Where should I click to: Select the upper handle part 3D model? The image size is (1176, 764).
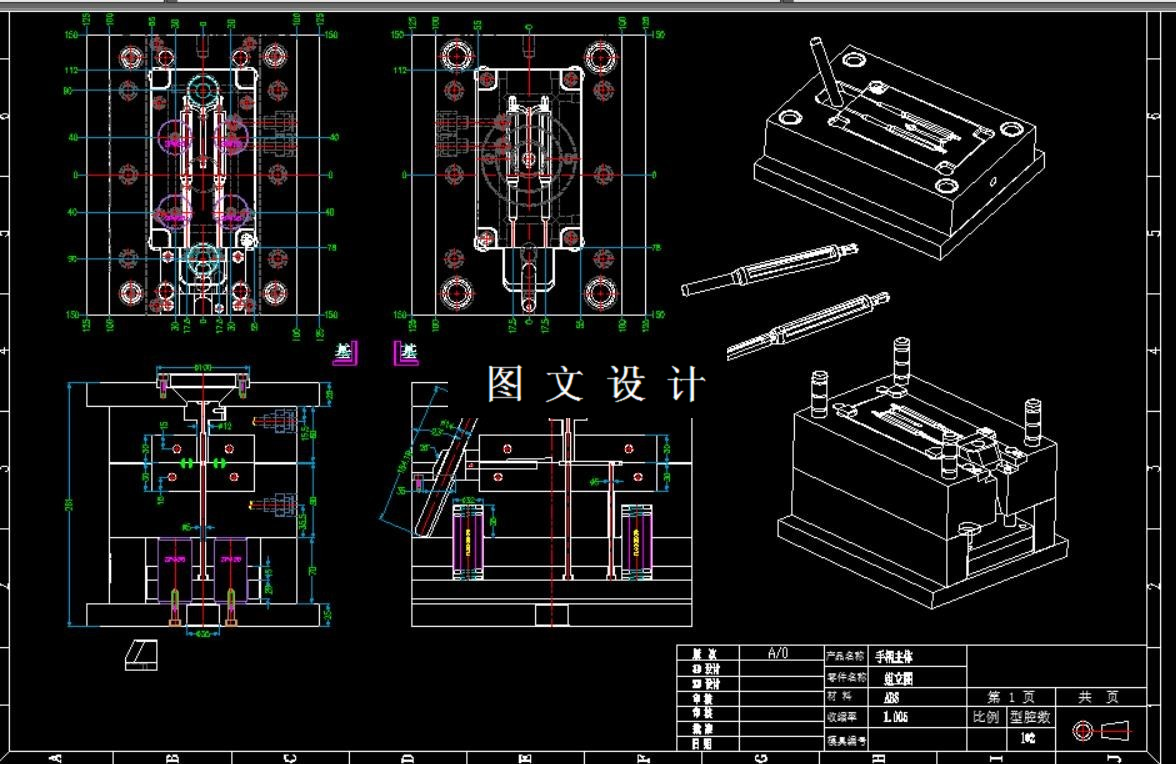tap(770, 268)
